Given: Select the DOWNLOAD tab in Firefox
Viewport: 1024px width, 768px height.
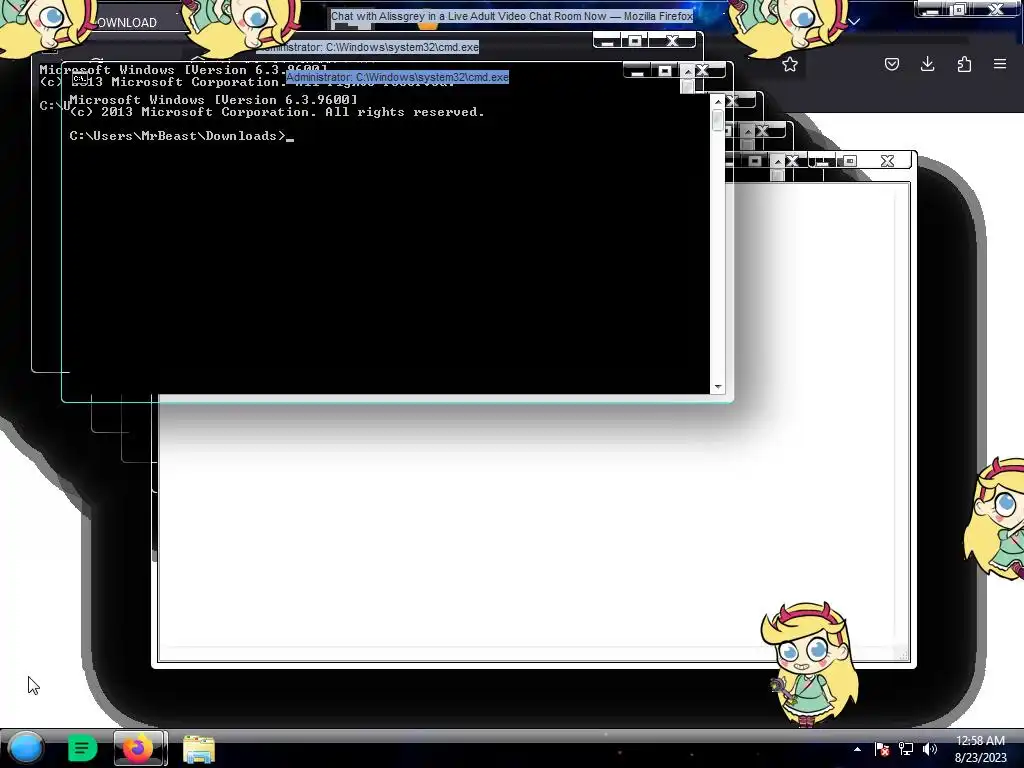Looking at the screenshot, I should pyautogui.click(x=126, y=22).
